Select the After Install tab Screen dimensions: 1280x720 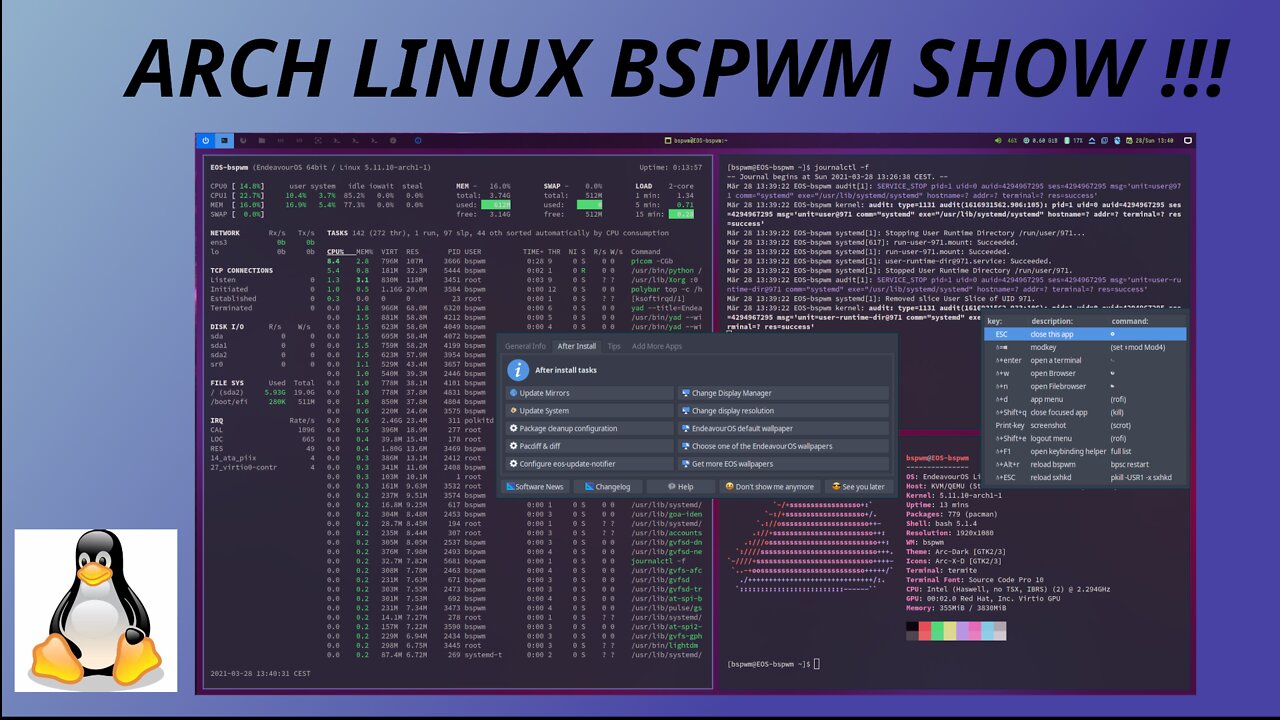point(577,346)
